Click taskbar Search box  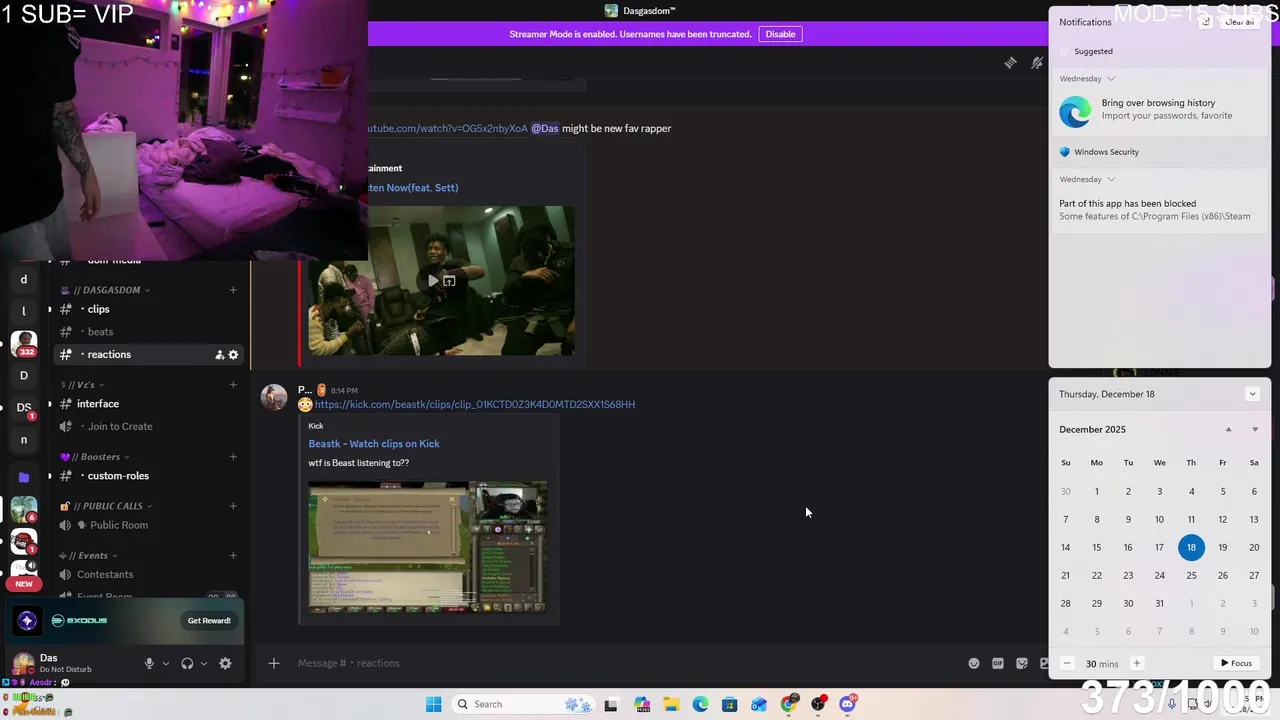[524, 704]
